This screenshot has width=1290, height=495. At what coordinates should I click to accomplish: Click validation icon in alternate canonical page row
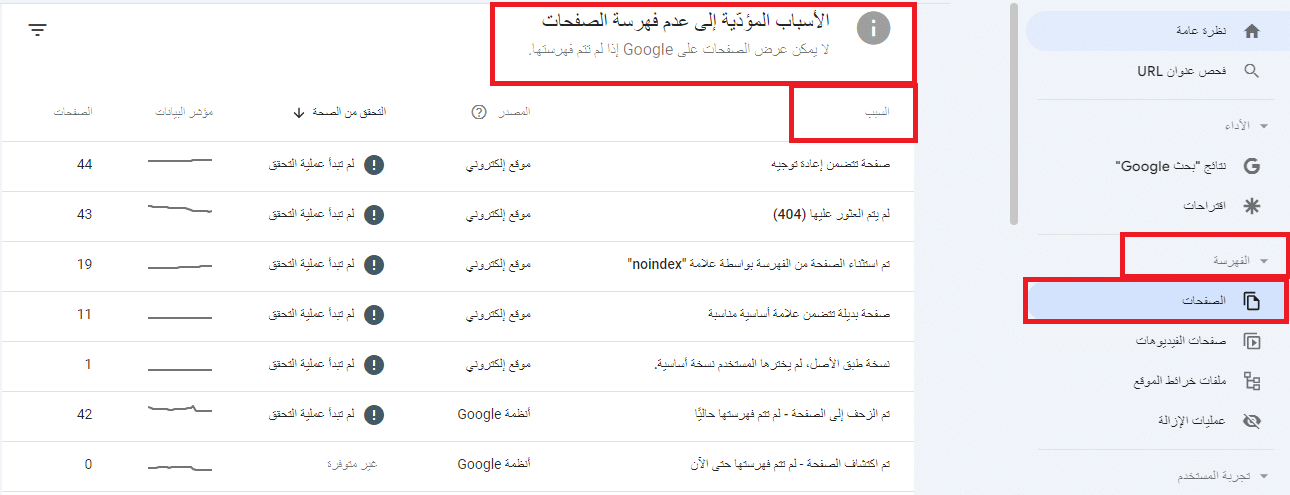coord(374,315)
